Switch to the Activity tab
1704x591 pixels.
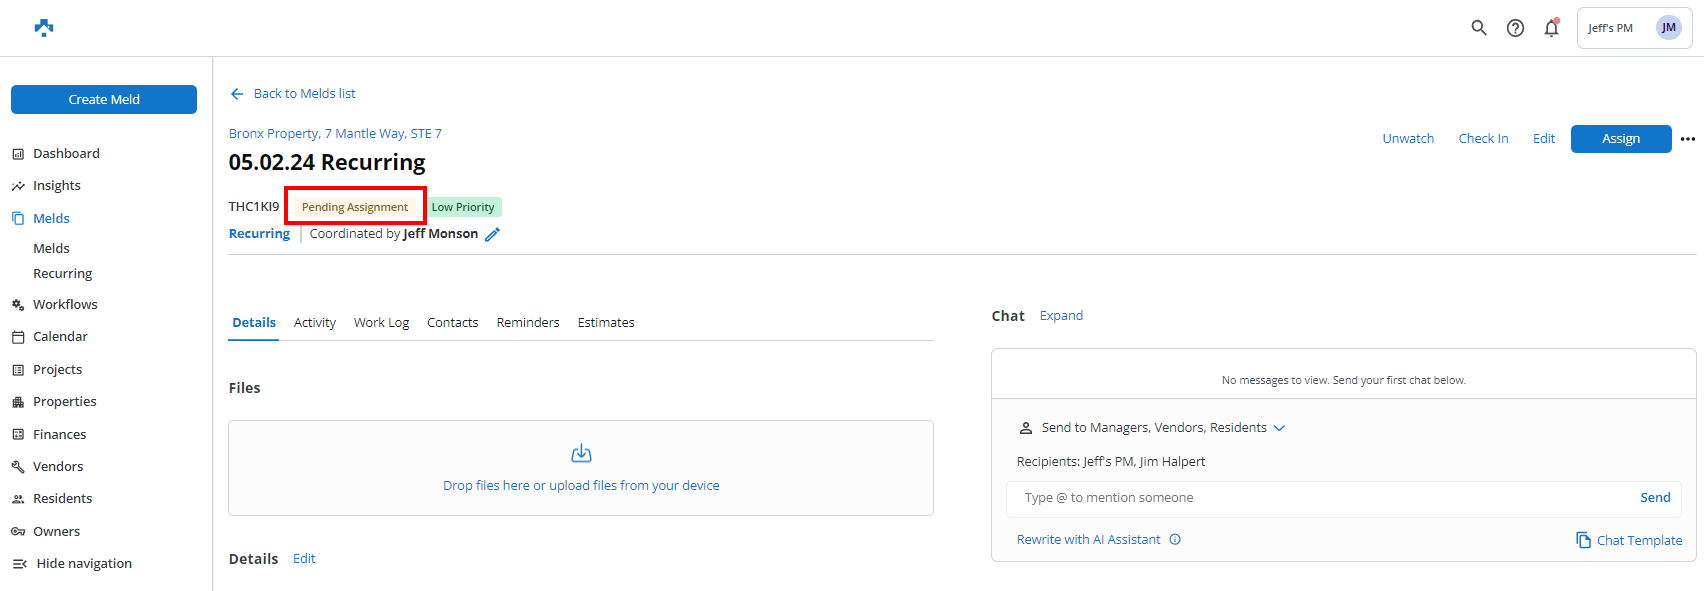tap(315, 322)
